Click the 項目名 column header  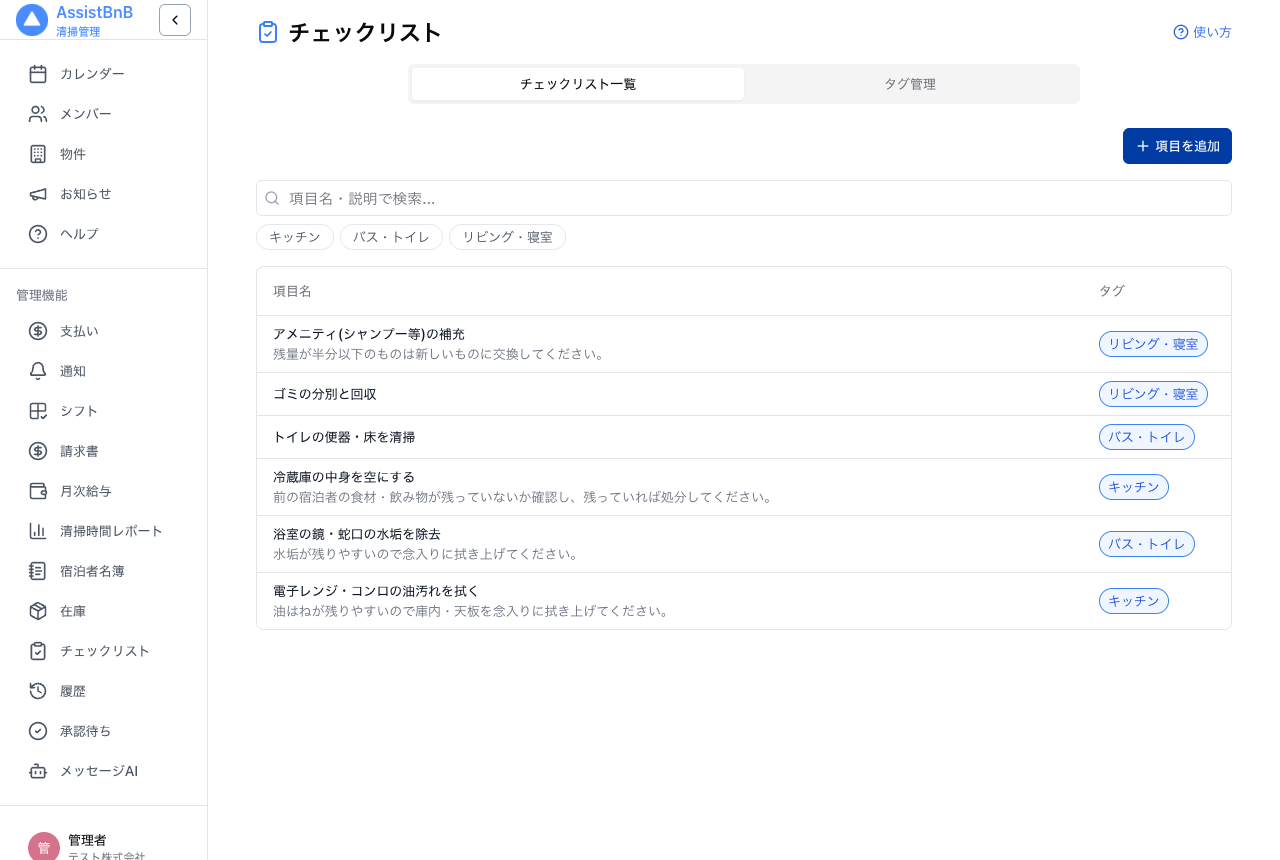[x=292, y=291]
